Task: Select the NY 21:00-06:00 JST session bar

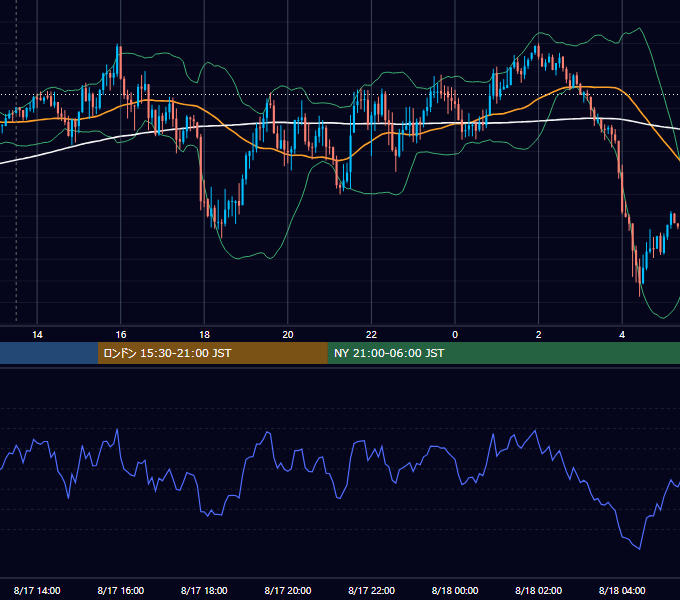Action: (503, 353)
